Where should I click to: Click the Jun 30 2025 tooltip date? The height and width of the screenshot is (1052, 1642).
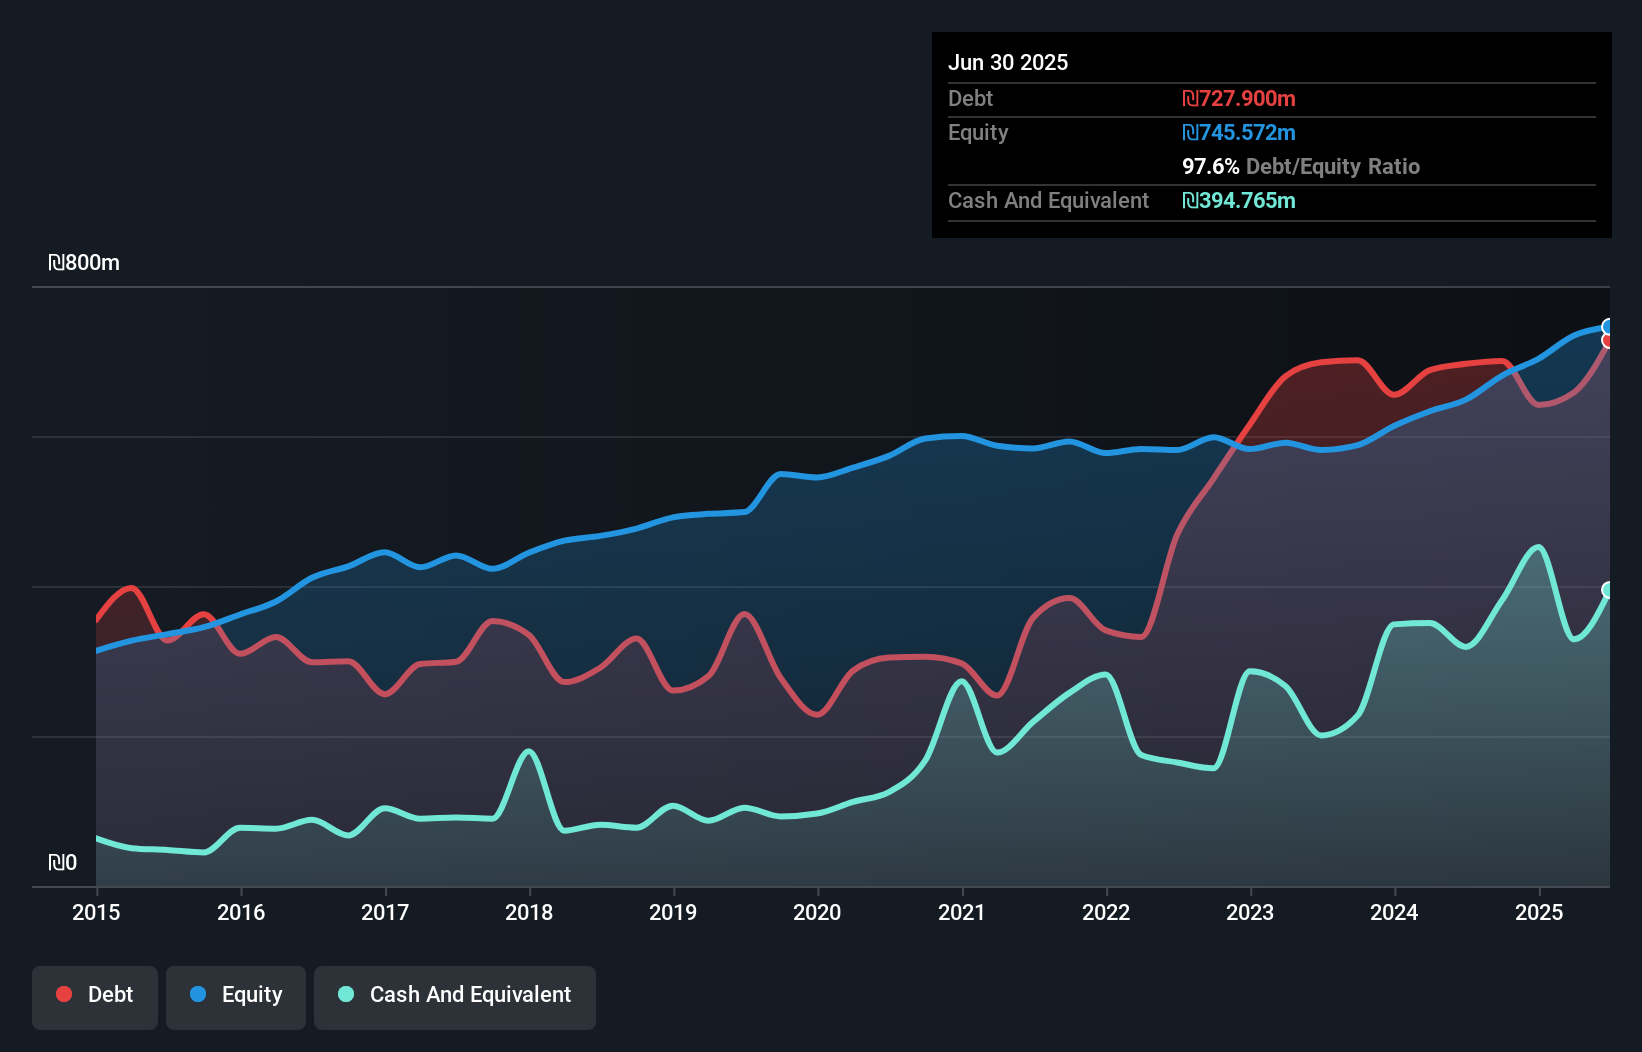pyautogui.click(x=1008, y=63)
